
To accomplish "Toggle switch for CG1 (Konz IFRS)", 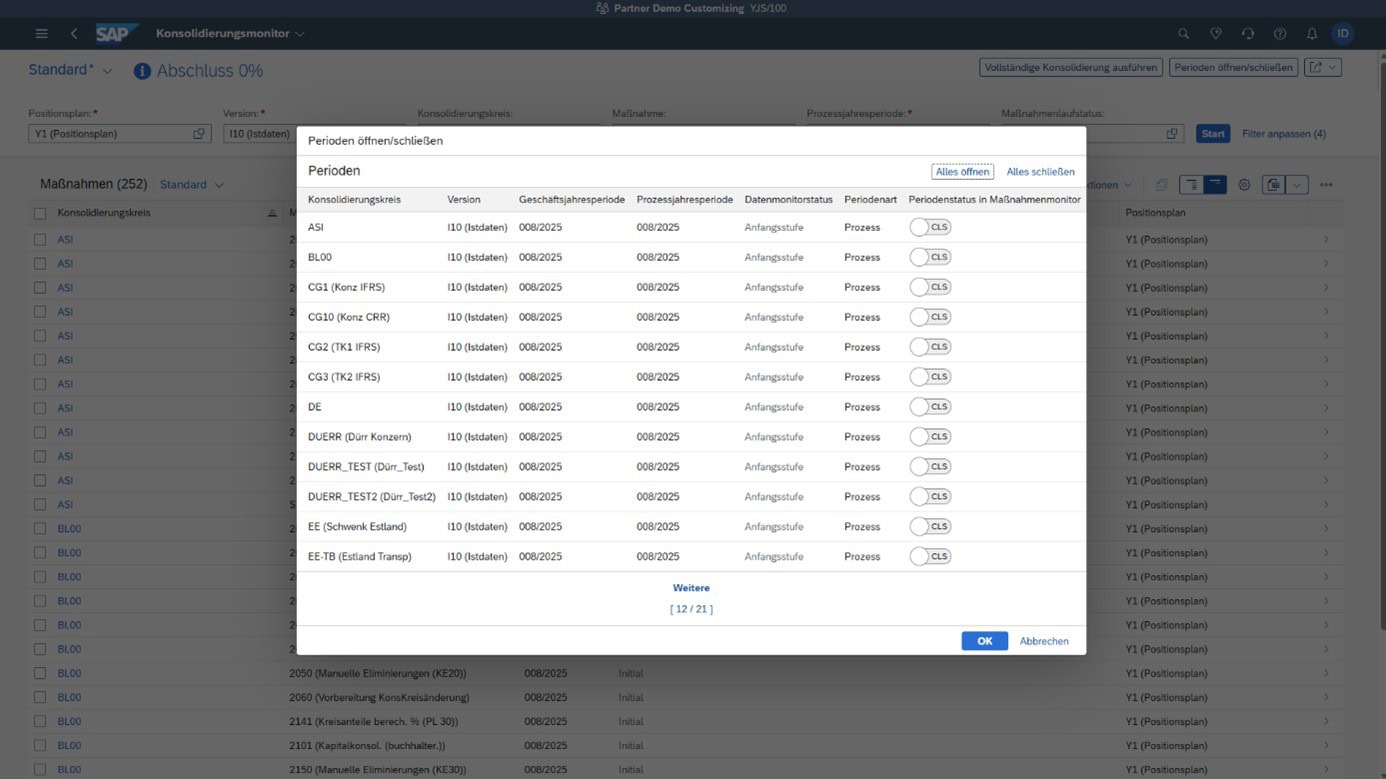I will pyautogui.click(x=930, y=287).
